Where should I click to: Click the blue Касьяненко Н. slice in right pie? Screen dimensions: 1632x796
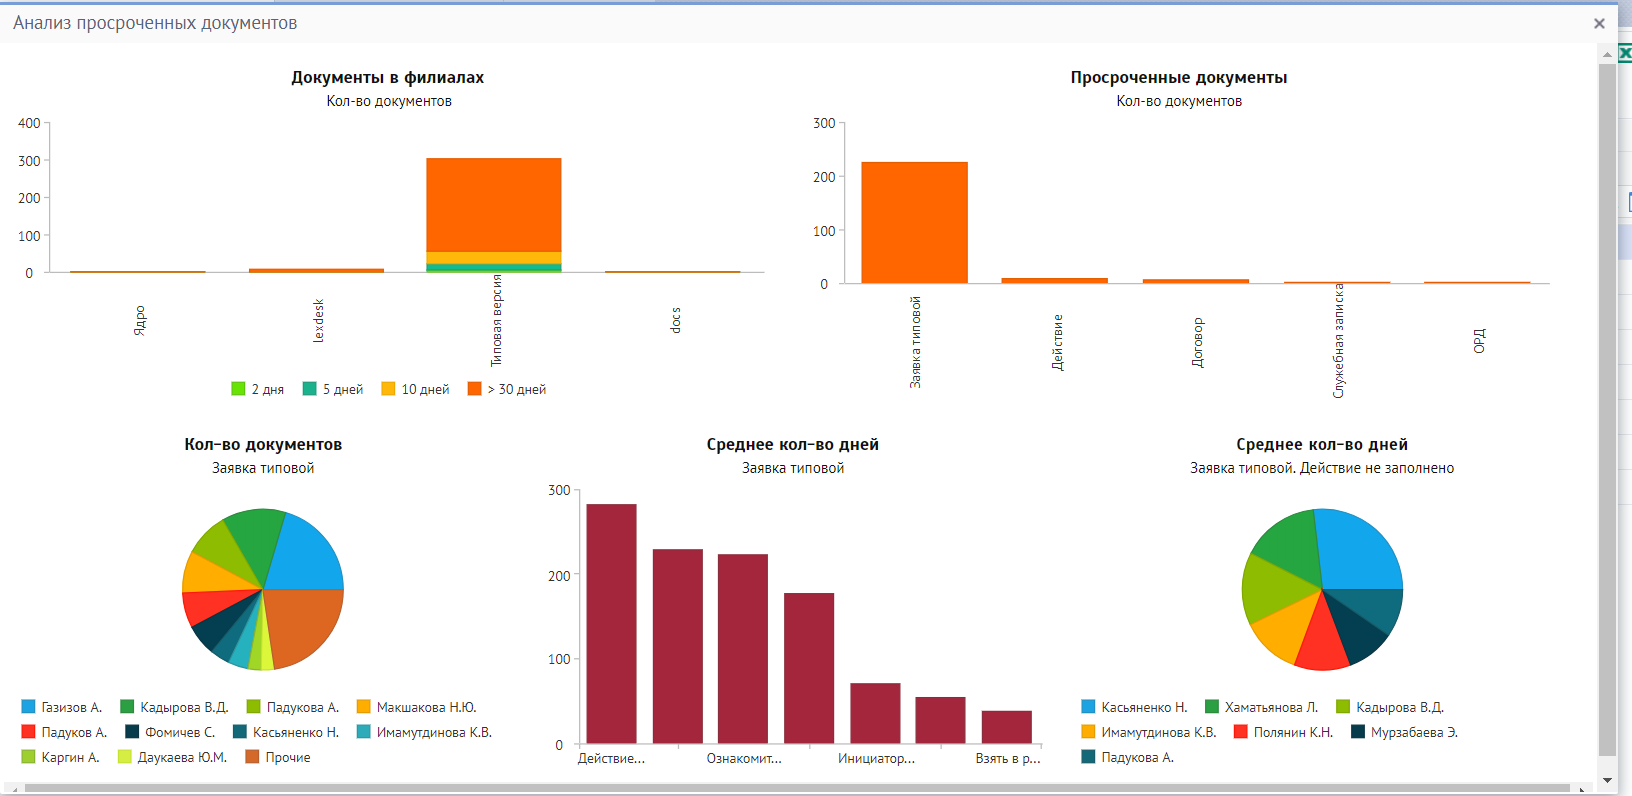tap(1360, 550)
